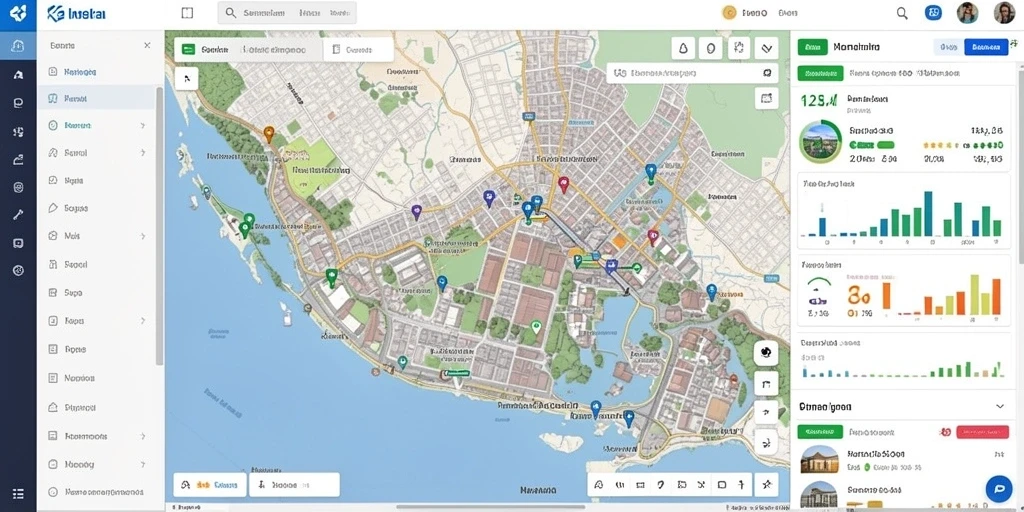
Task: Select the light gray segment beside the blue button
Action: click(948, 47)
